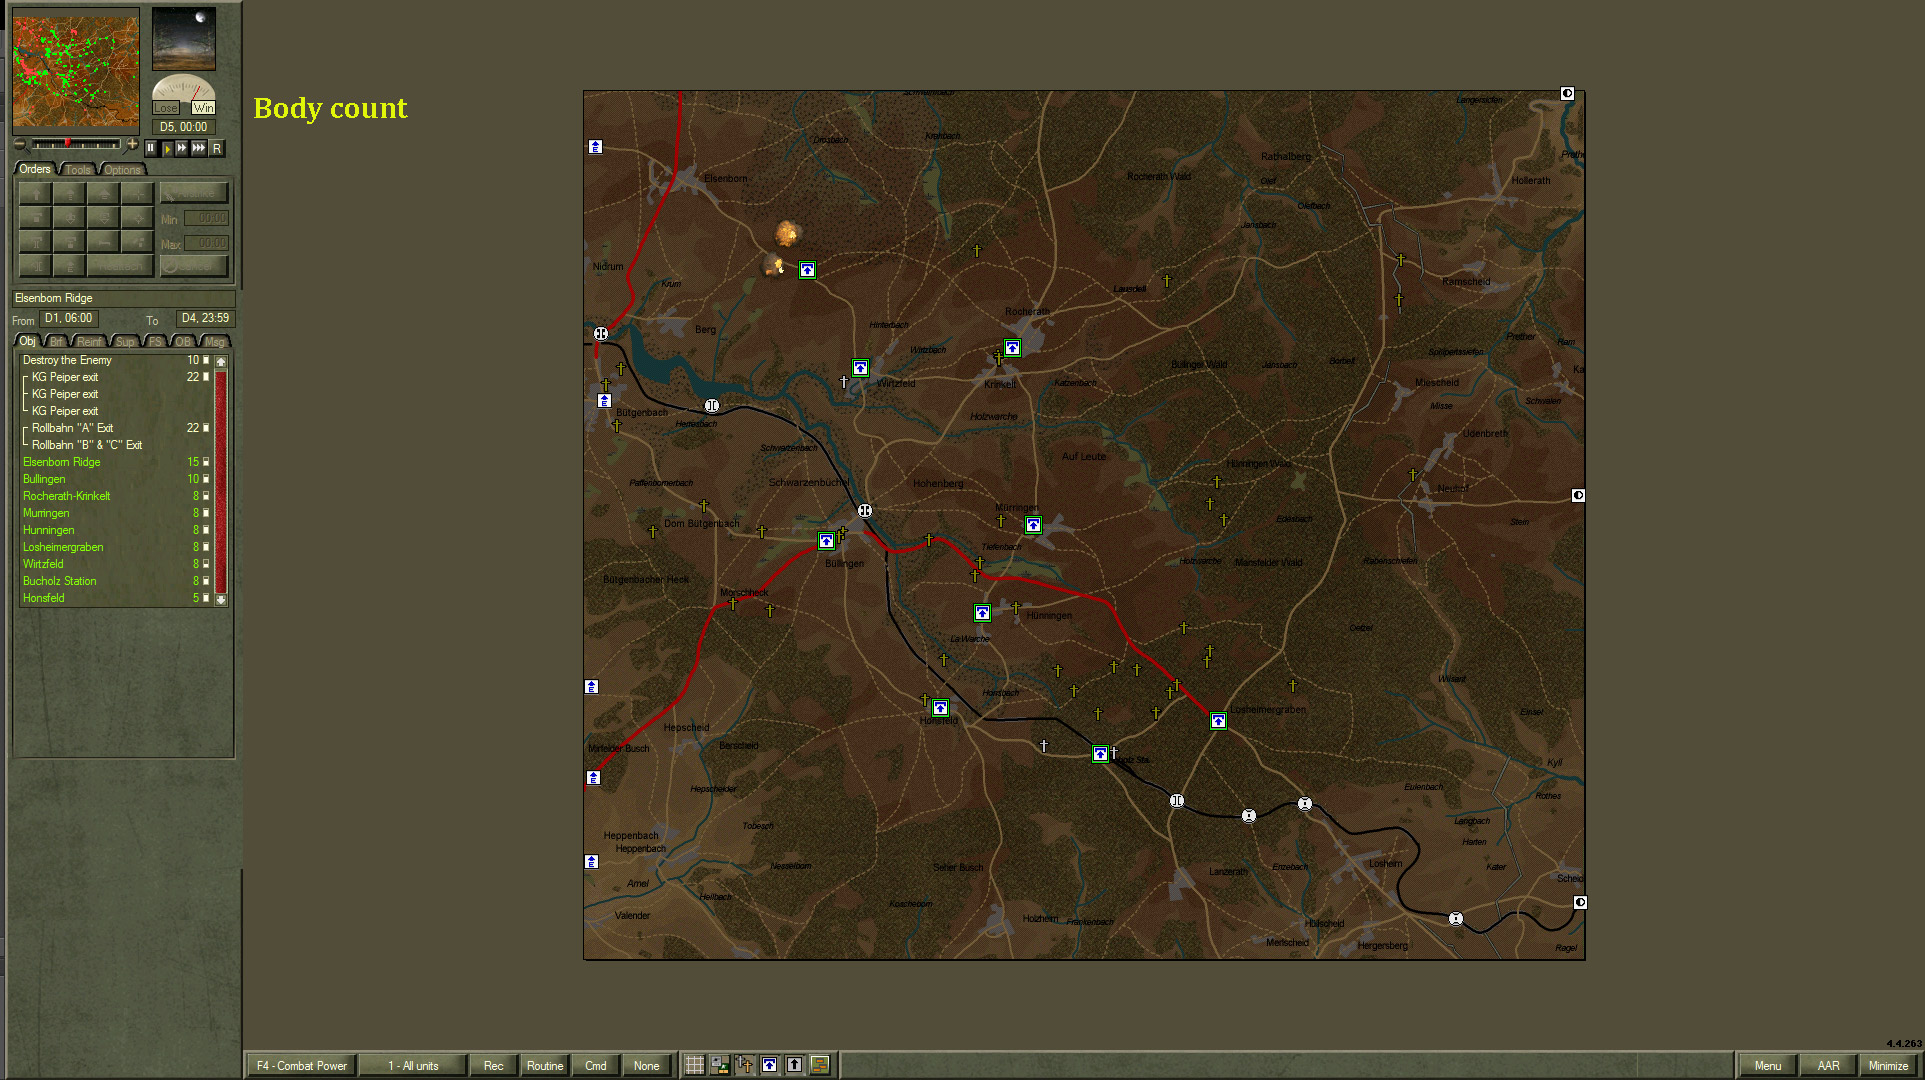Click the Elsenborn Ridge objective marker on map

click(x=807, y=270)
